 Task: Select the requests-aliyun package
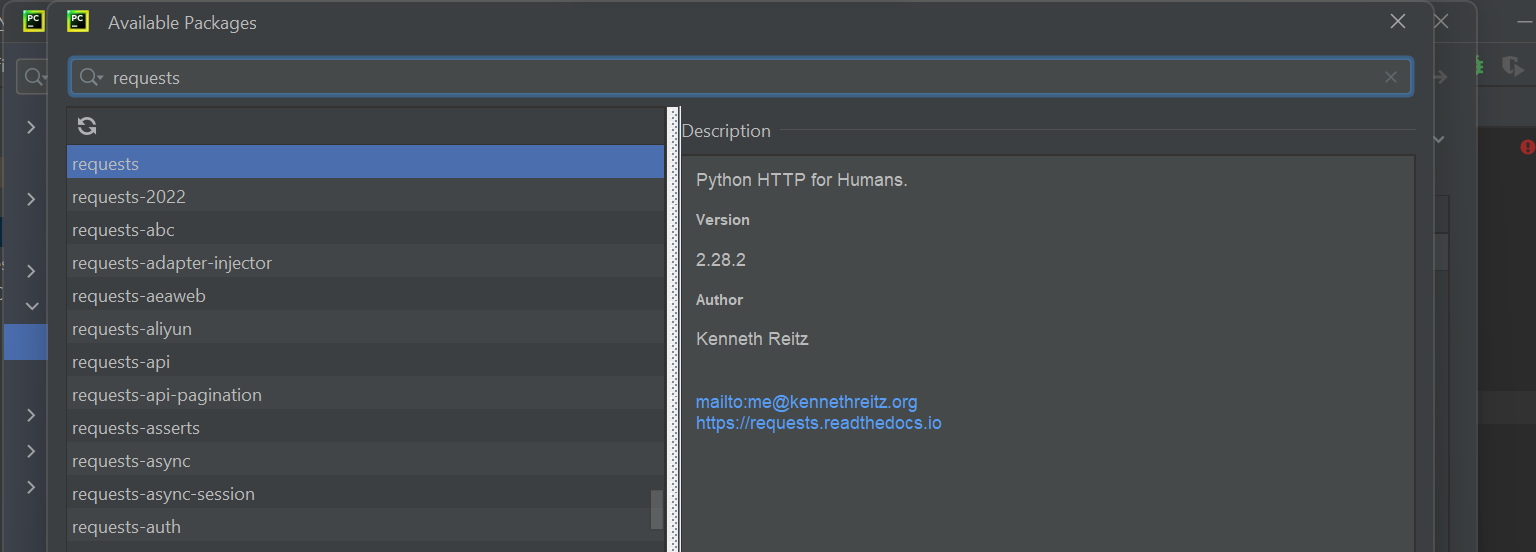pos(365,328)
